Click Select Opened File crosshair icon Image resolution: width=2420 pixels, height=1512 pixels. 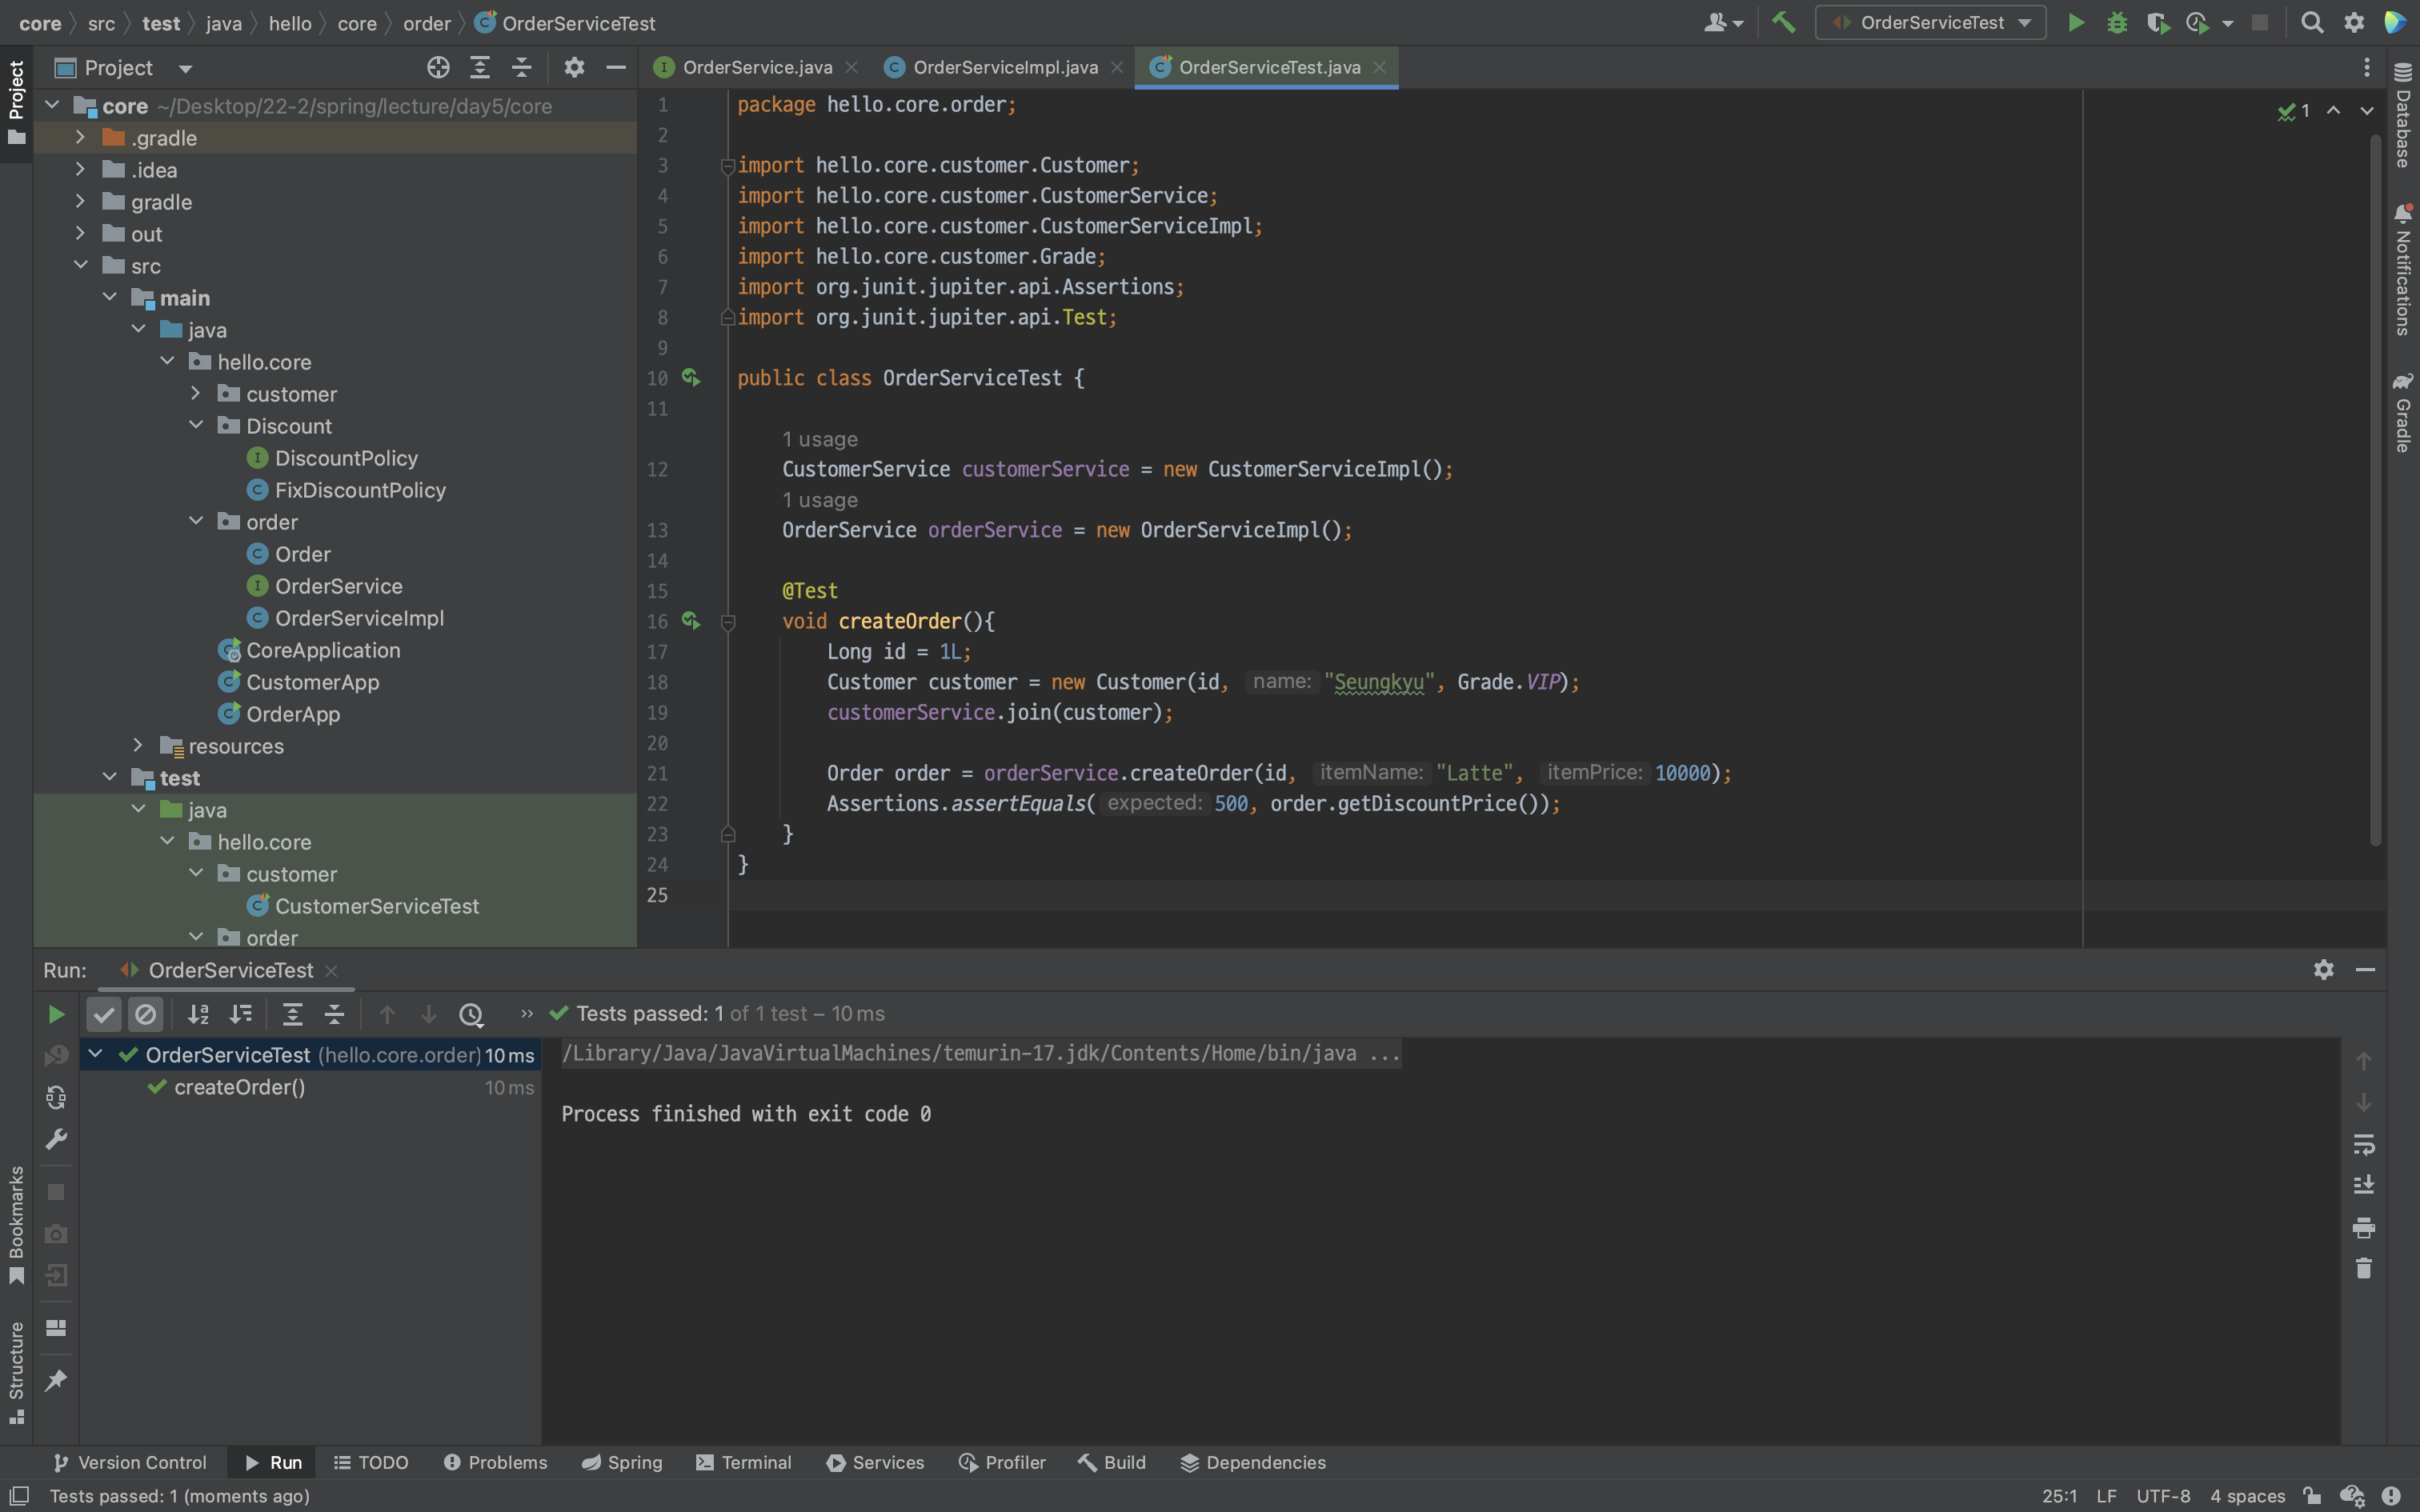[438, 67]
